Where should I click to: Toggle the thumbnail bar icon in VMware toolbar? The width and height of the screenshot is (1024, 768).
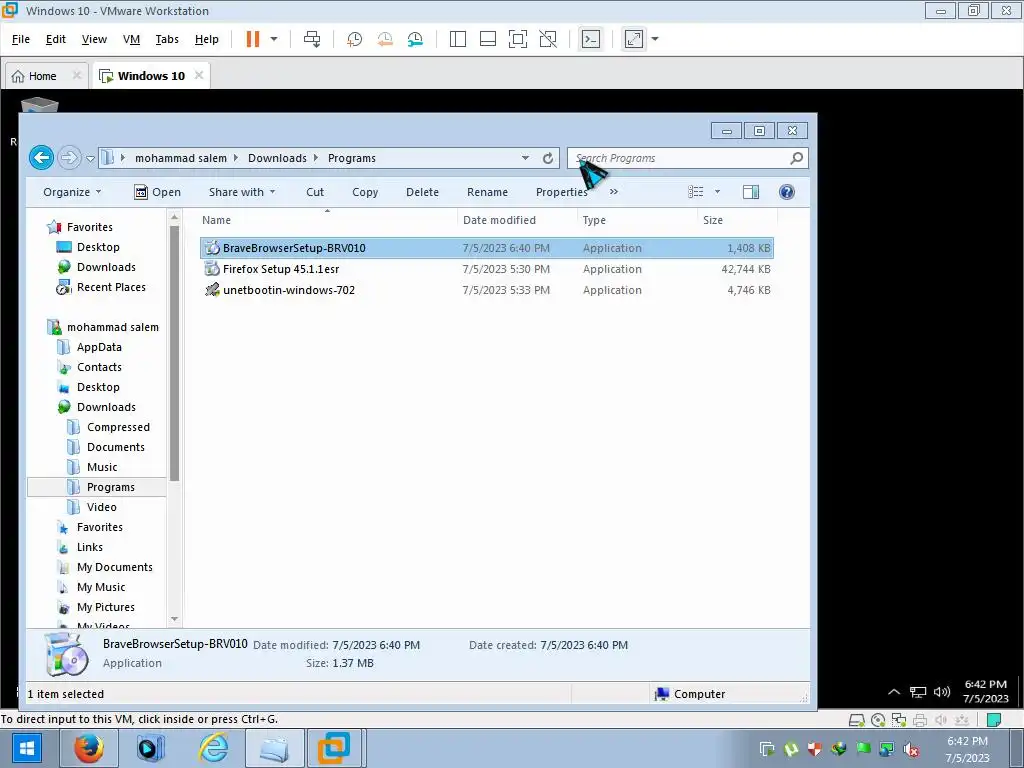[x=488, y=39]
